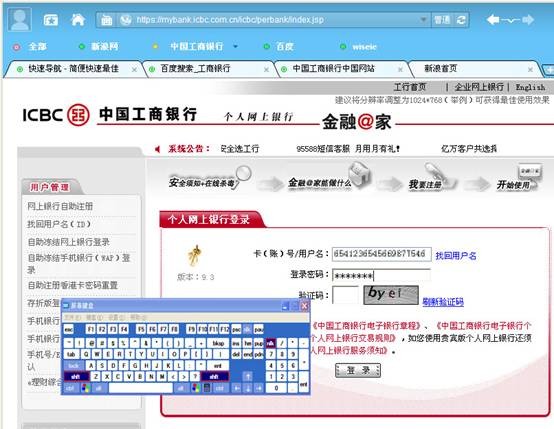
Task: Click the right arrow key on the keyboard
Action: click(x=259, y=388)
